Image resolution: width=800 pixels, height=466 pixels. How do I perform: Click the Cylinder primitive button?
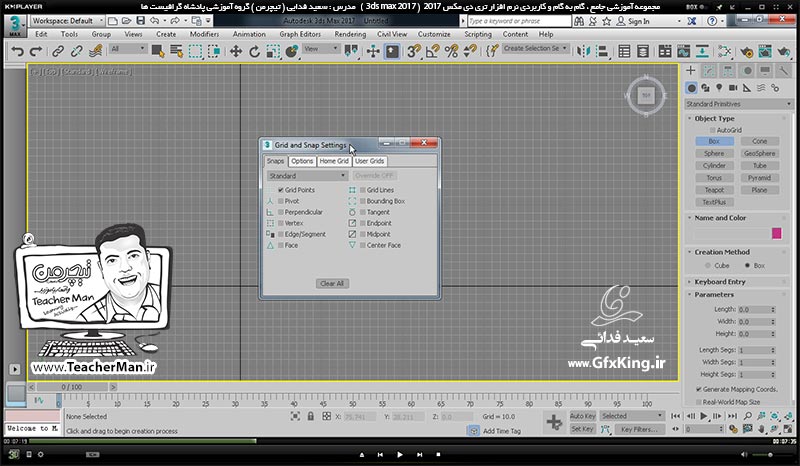click(714, 165)
